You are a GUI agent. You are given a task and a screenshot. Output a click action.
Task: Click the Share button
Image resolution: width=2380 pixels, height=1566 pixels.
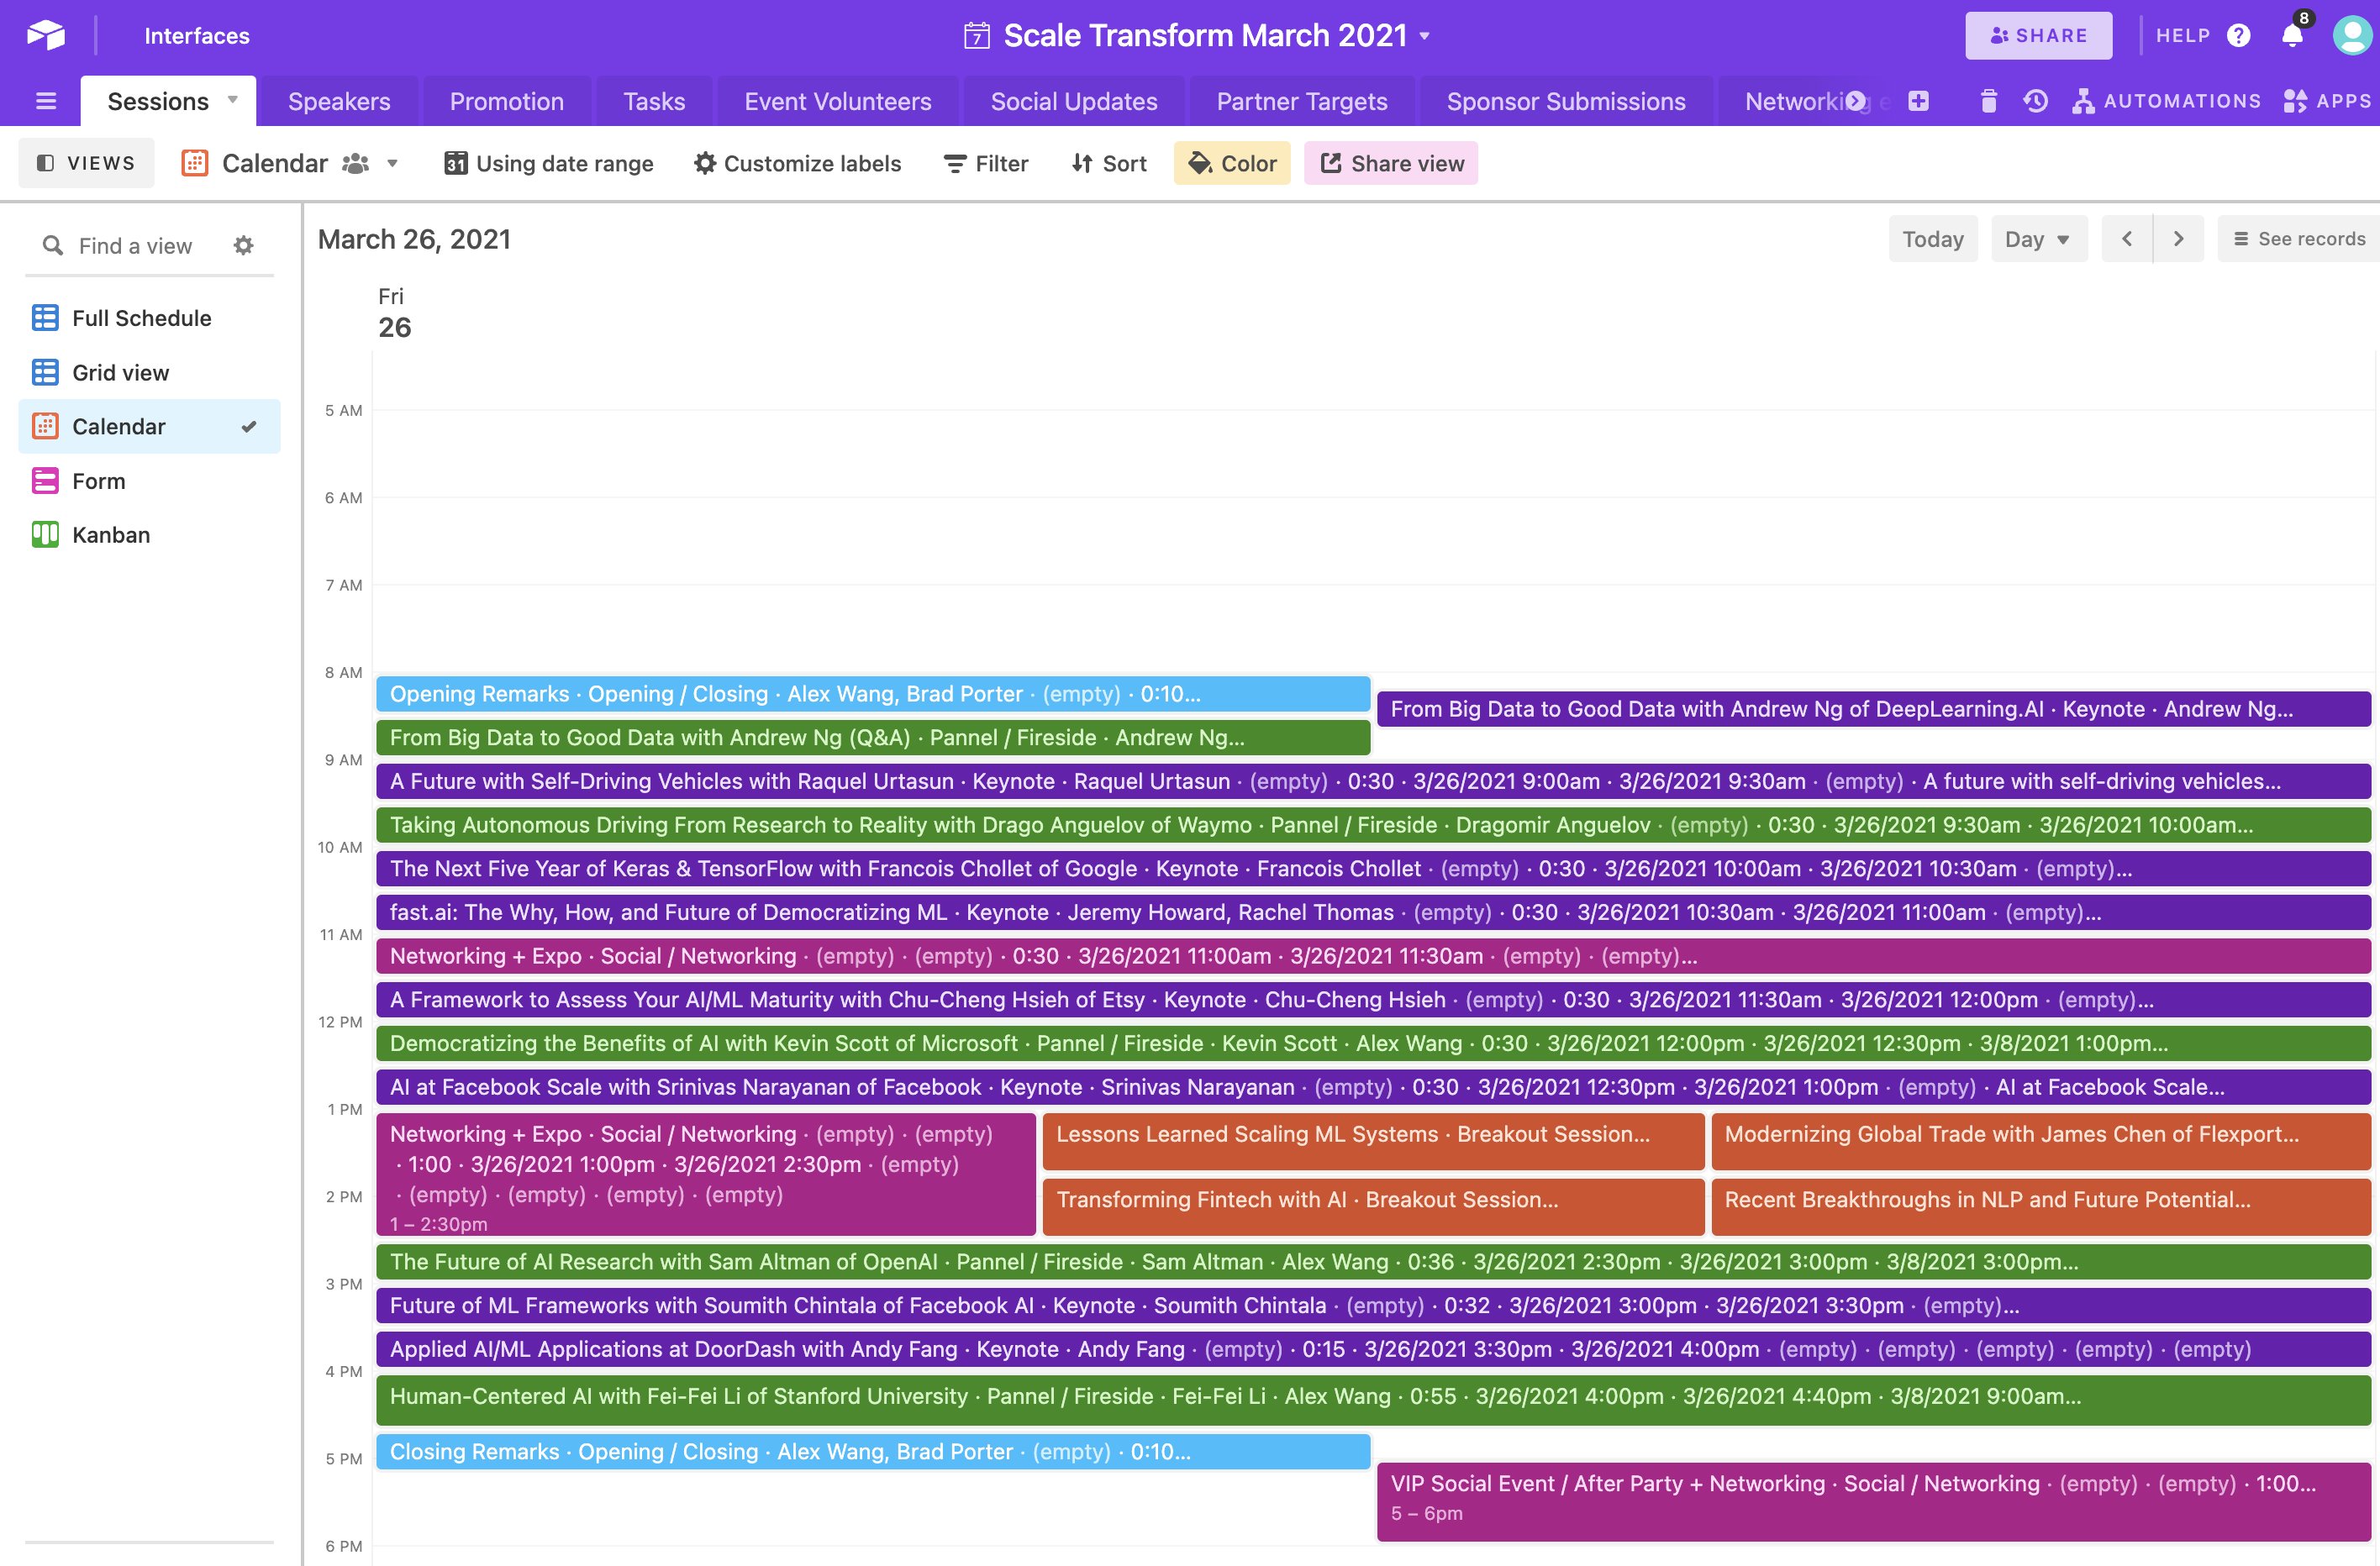coord(2038,35)
